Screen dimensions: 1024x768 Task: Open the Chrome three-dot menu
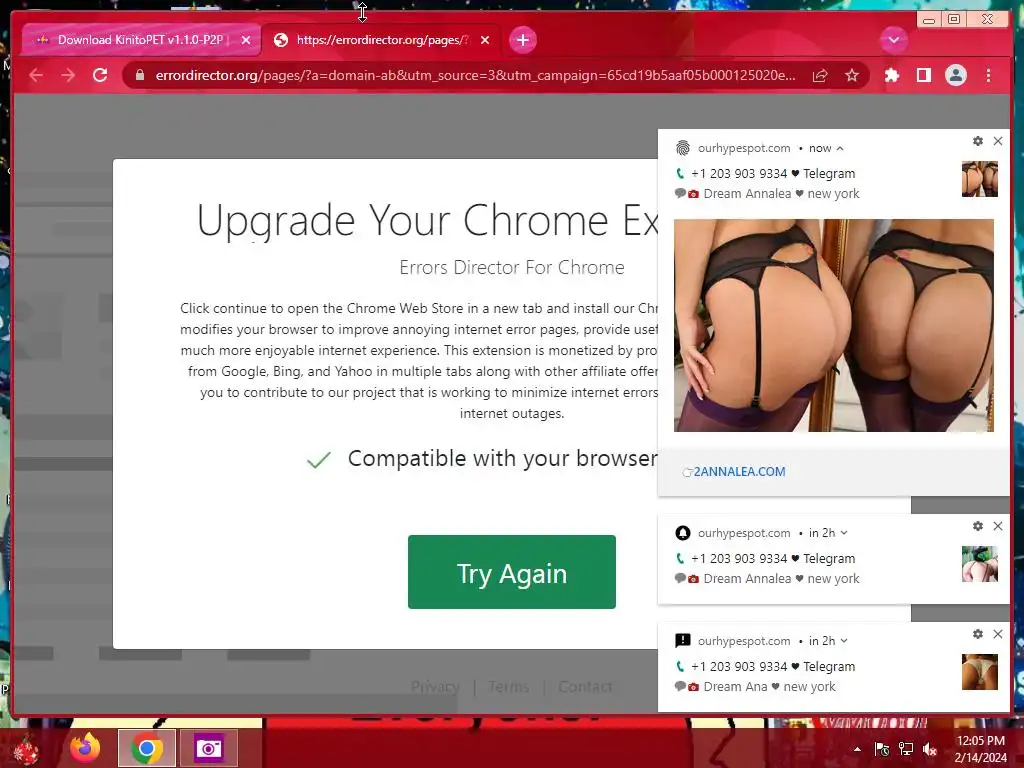tap(989, 76)
